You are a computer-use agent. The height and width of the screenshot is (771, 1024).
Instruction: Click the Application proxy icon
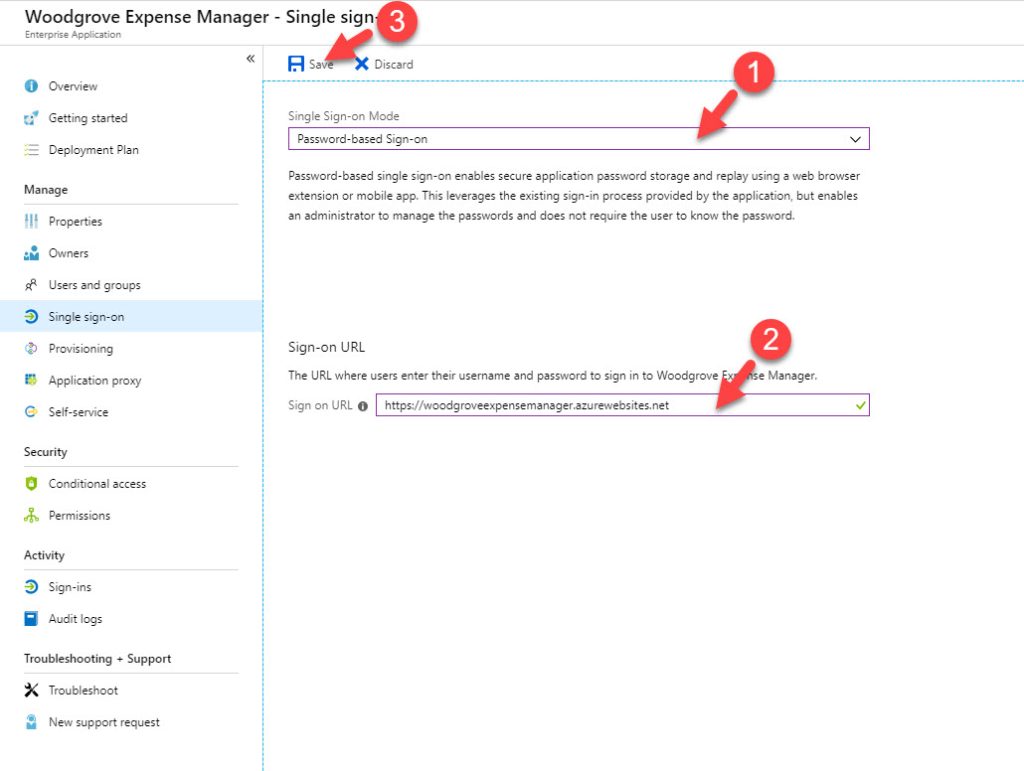tap(31, 380)
